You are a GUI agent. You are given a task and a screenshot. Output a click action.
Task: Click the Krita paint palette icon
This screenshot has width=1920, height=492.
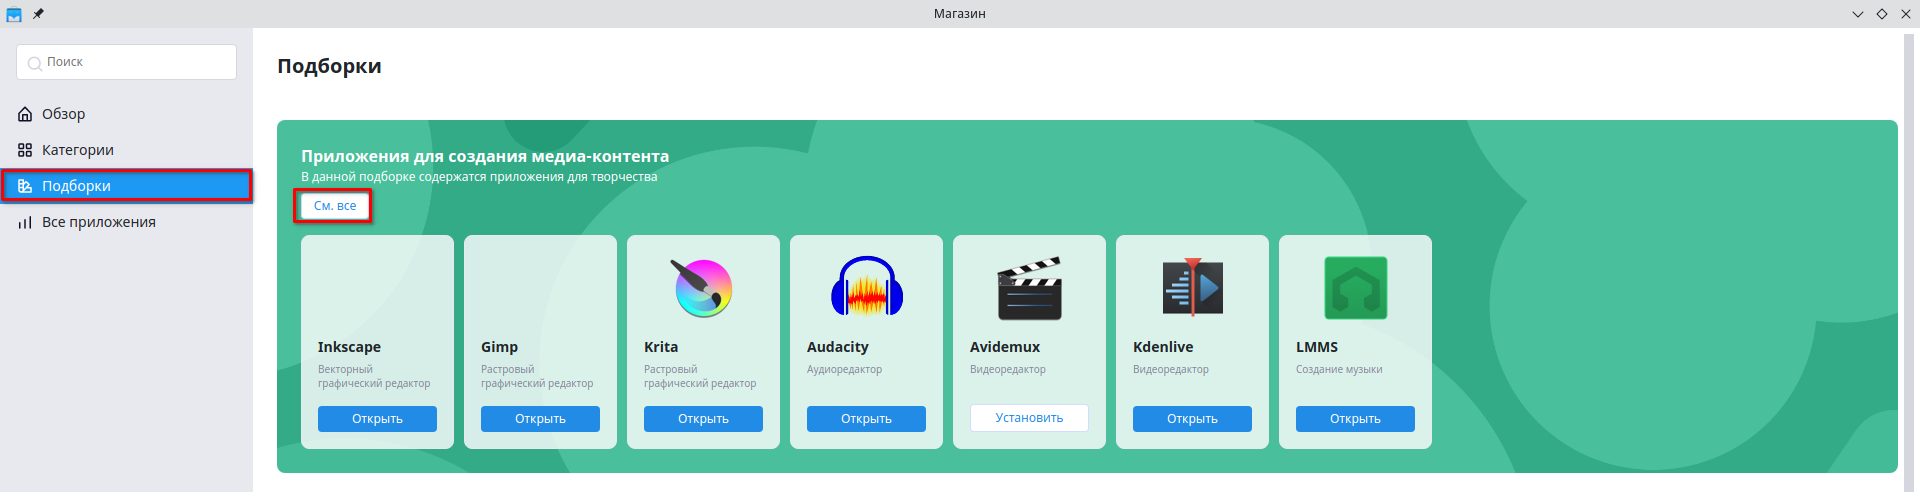(x=703, y=288)
